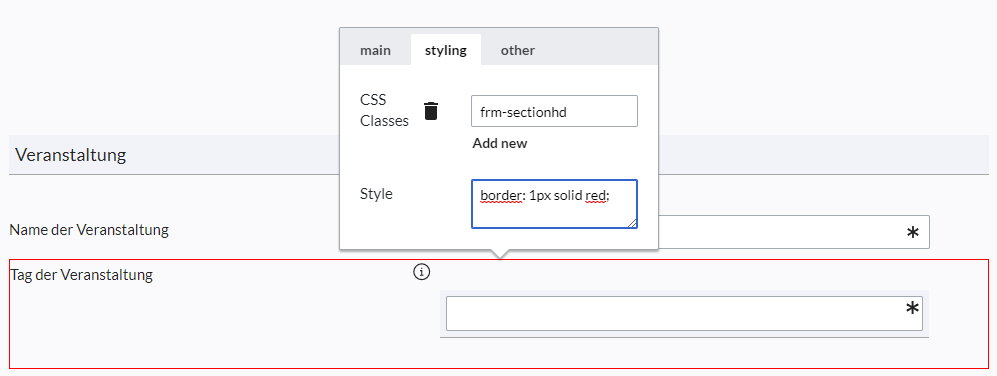Click the asterisk in the Tag der Veranstaltung field

click(912, 309)
